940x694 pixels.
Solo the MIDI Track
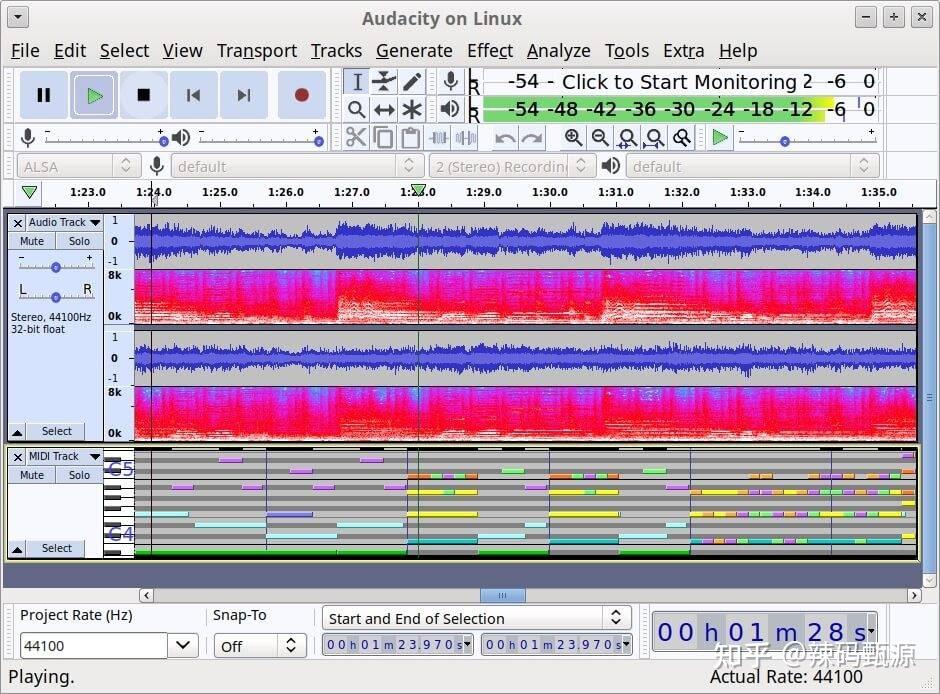click(79, 475)
